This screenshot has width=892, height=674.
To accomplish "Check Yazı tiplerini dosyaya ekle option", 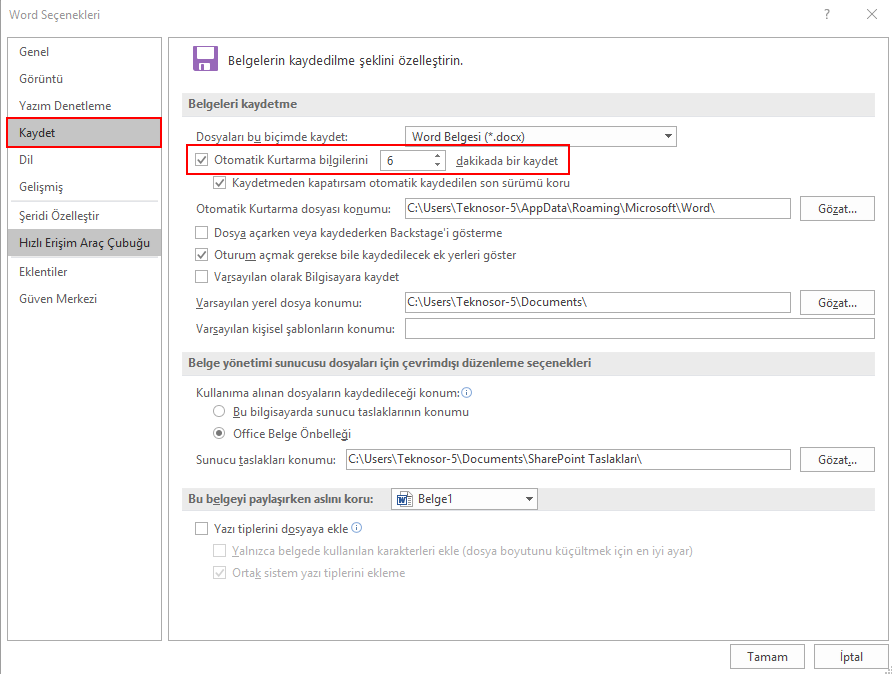I will pyautogui.click(x=203, y=529).
